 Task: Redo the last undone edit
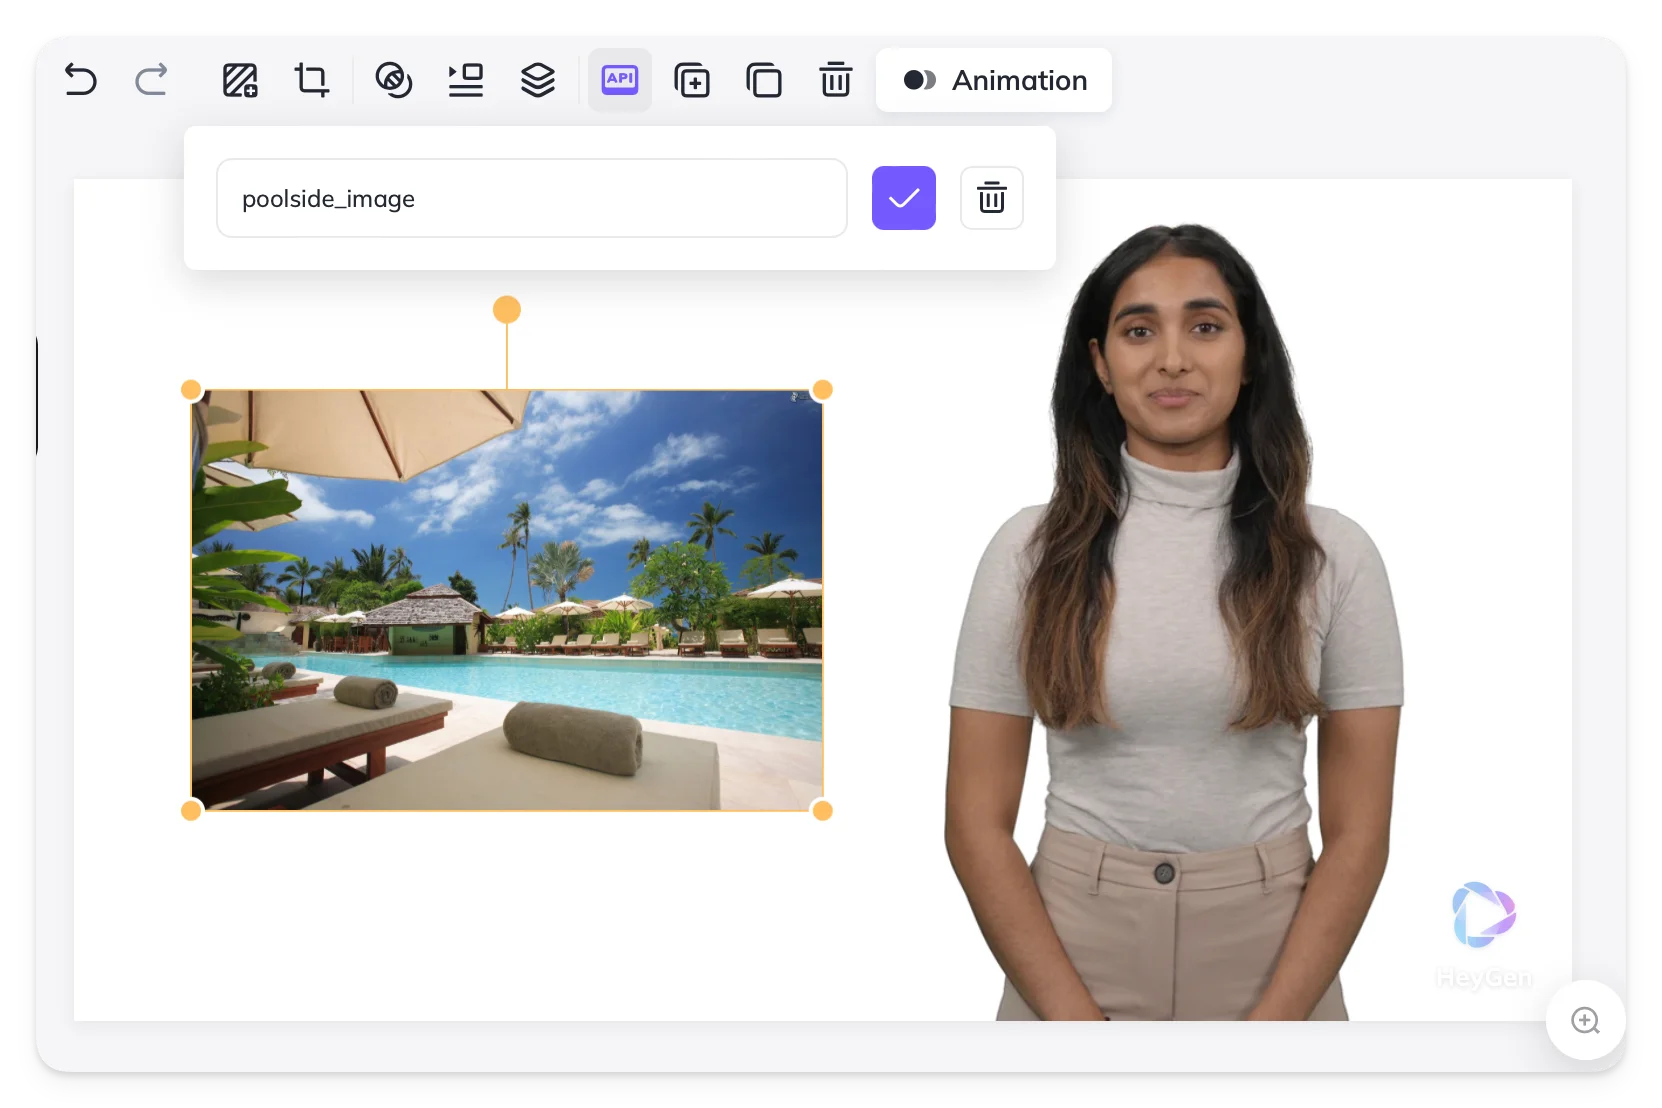point(151,79)
